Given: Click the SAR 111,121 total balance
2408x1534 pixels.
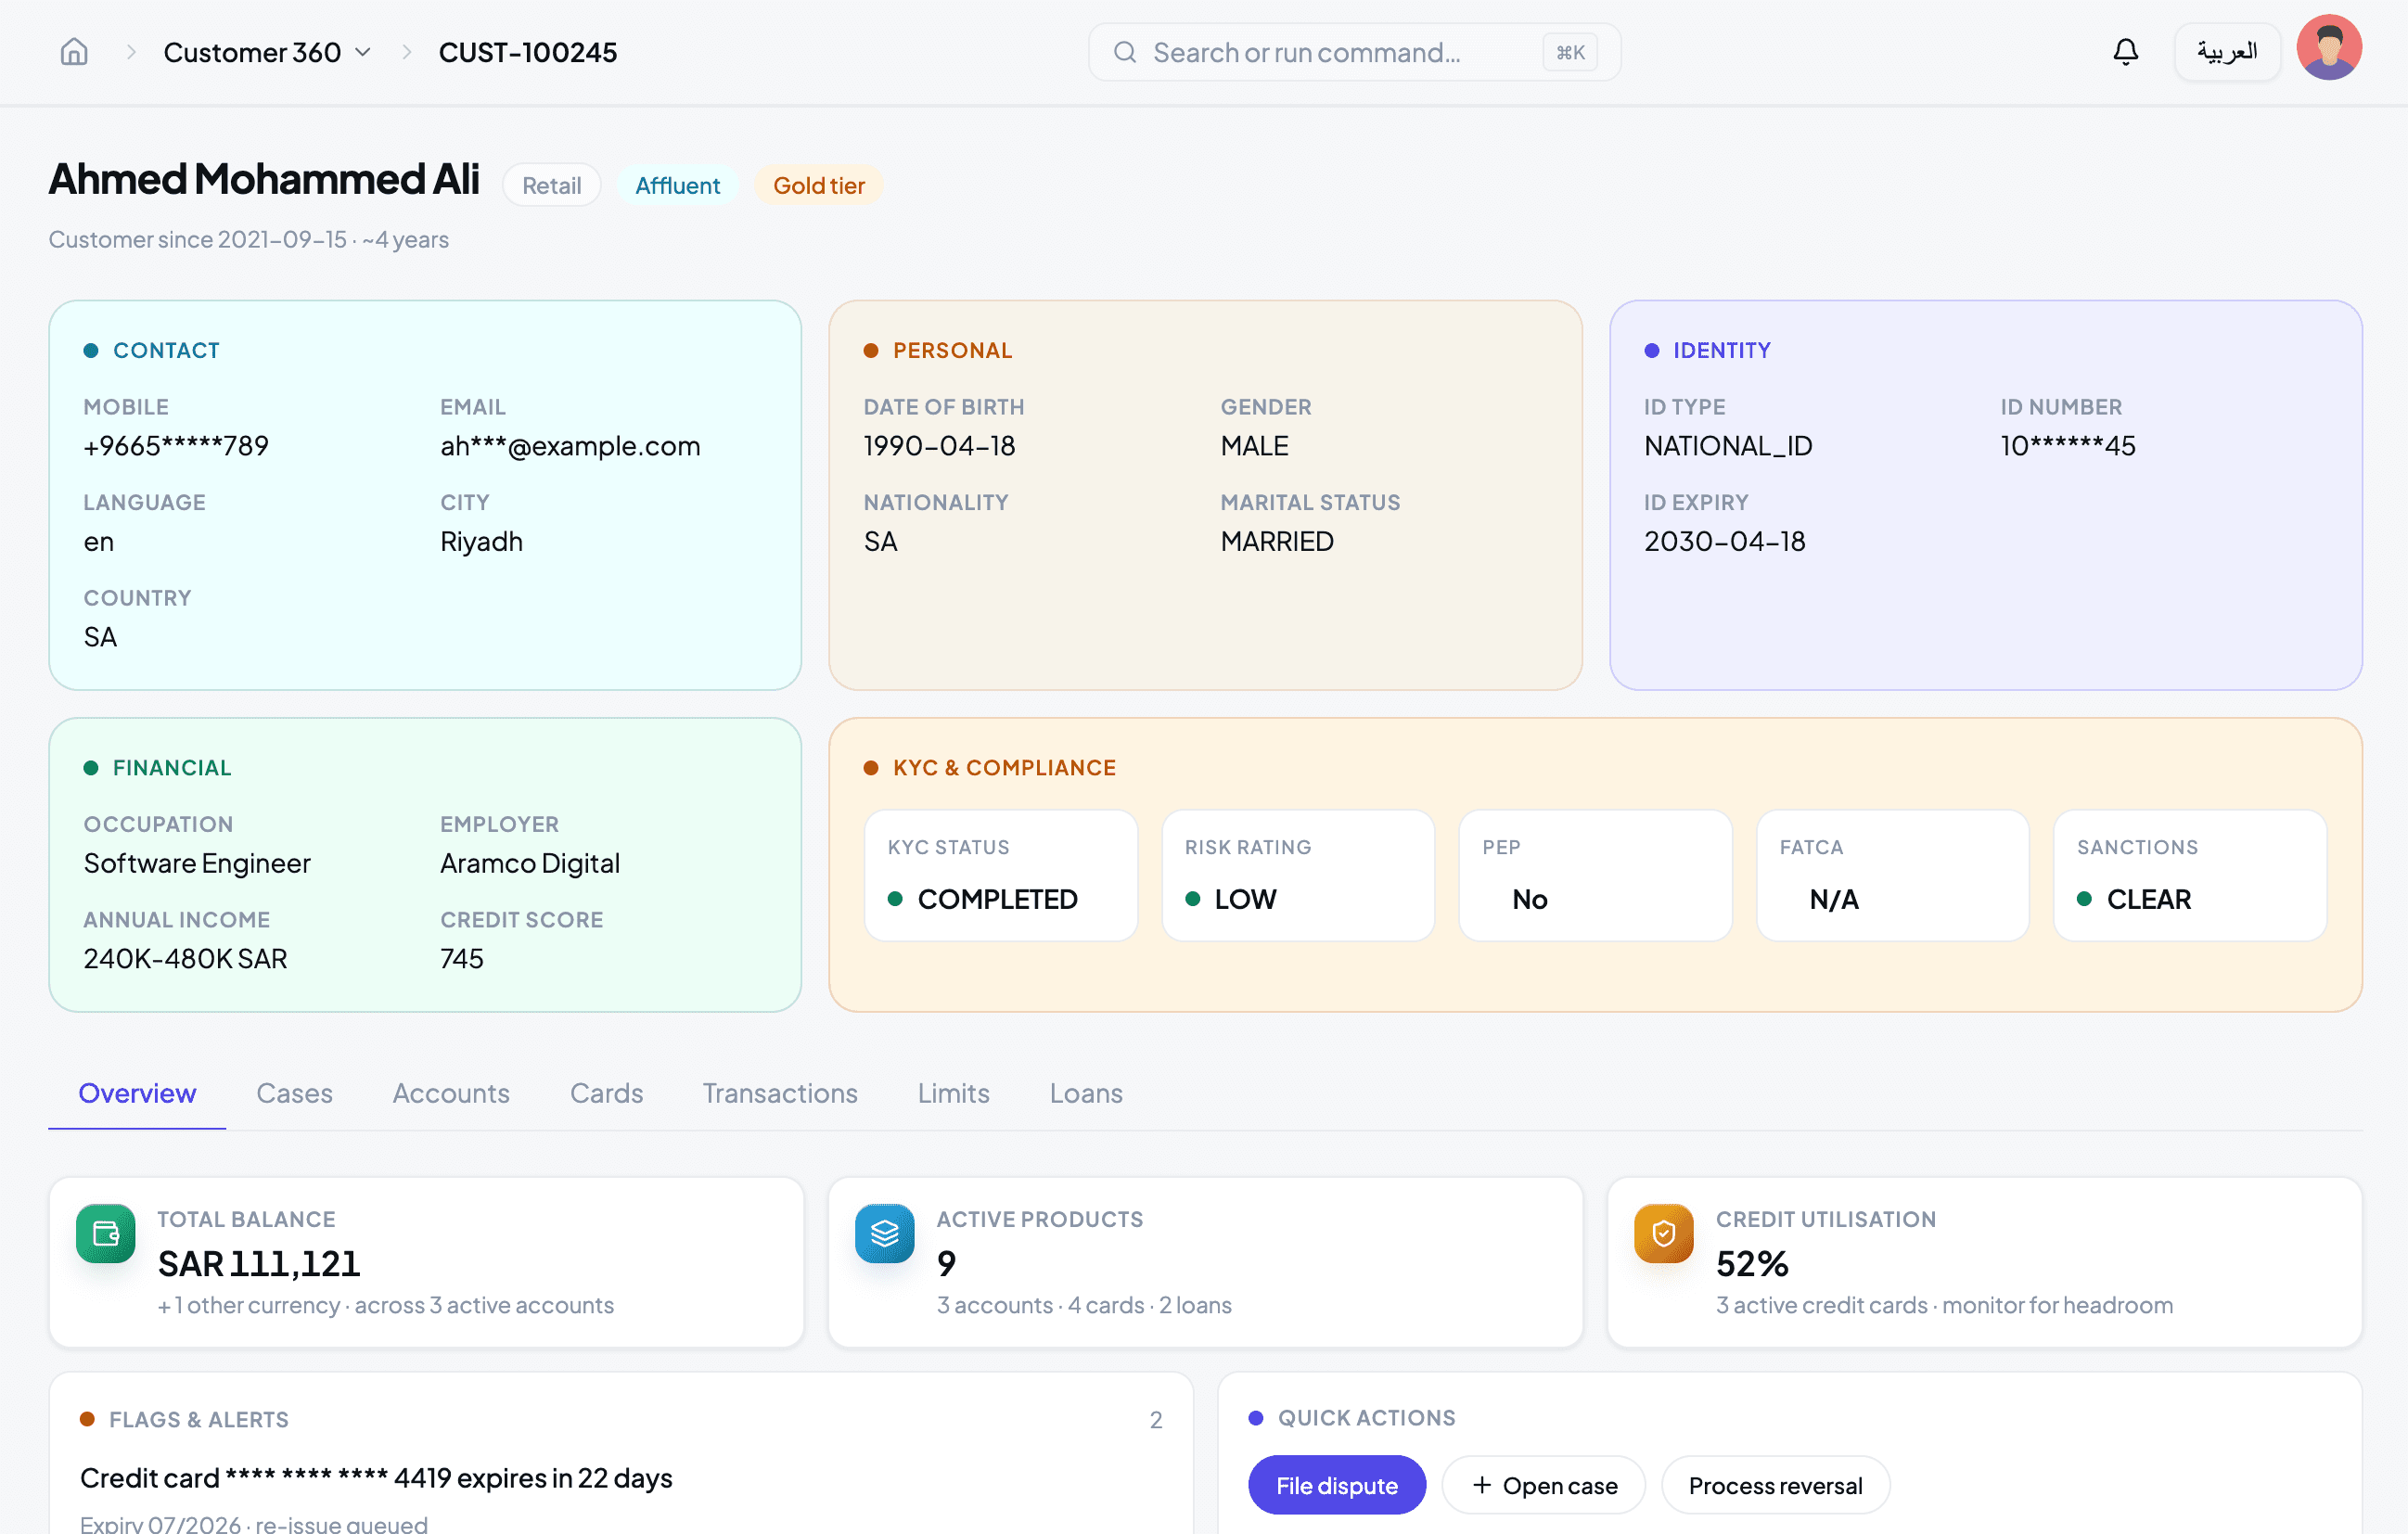Looking at the screenshot, I should 259,1264.
